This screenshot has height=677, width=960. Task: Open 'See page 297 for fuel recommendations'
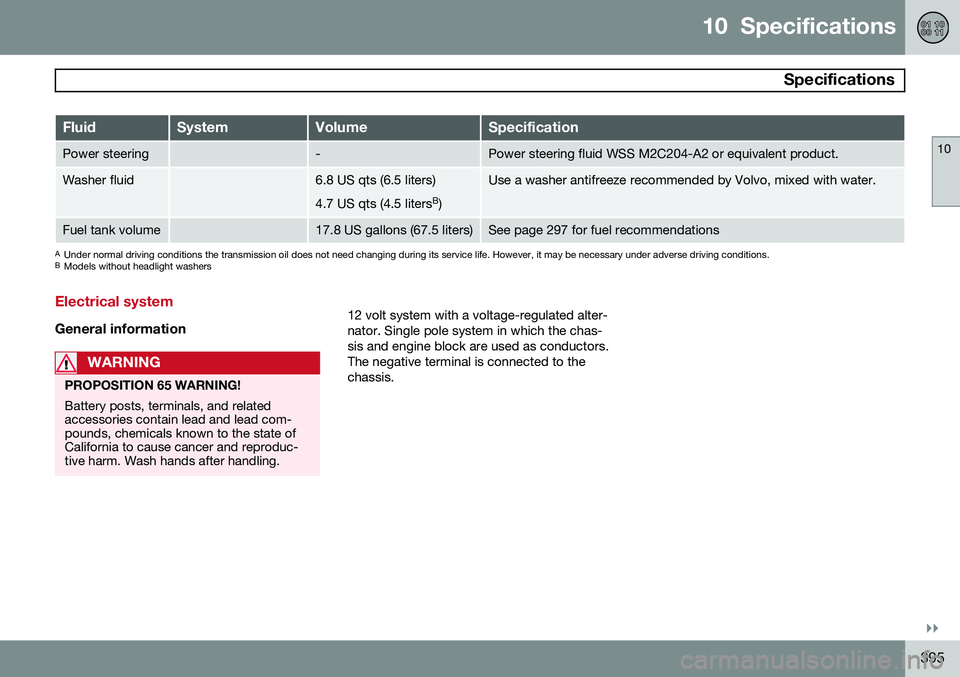[604, 230]
